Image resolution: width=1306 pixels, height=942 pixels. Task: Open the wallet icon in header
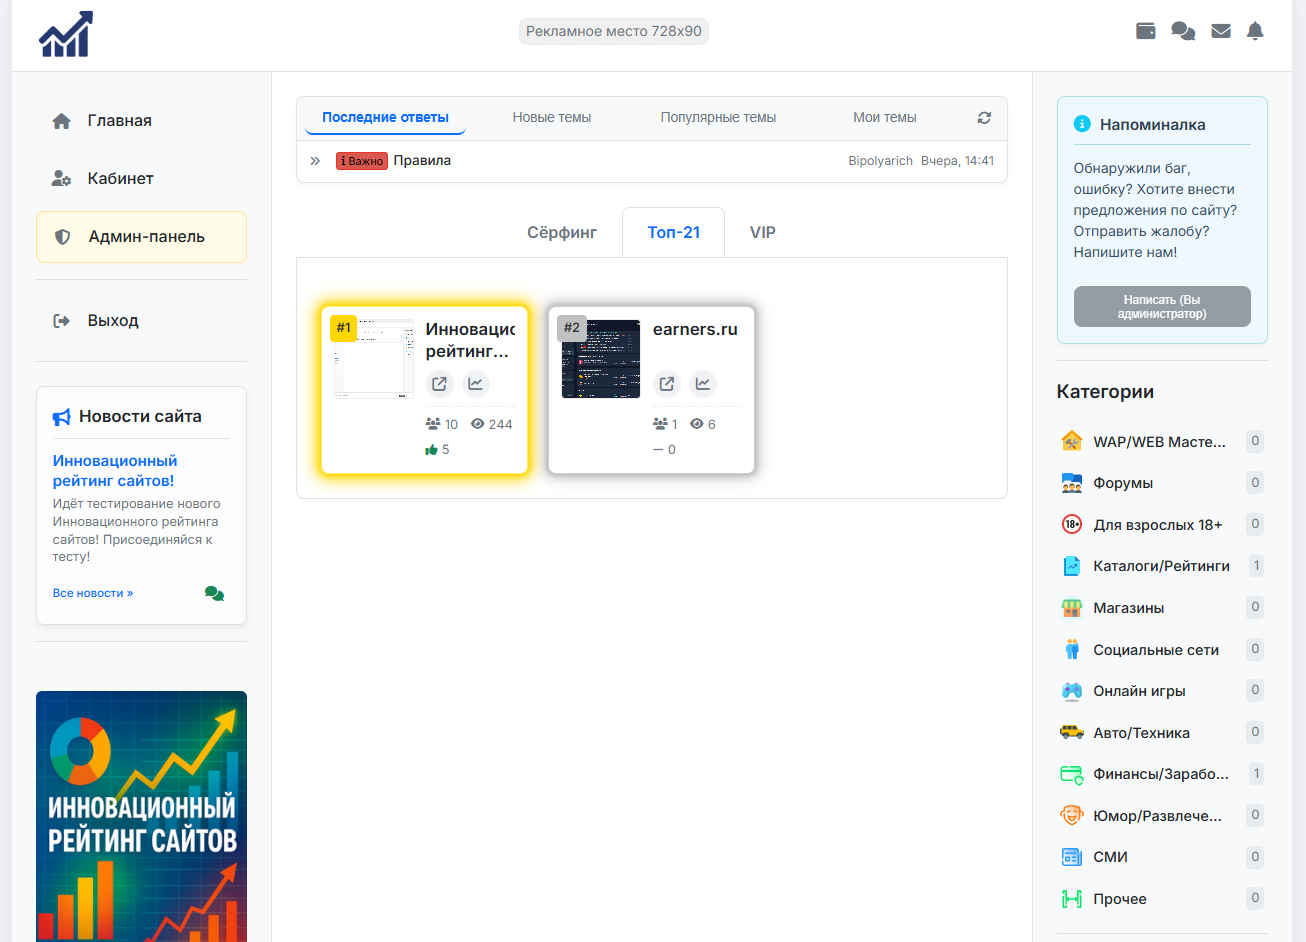tap(1146, 31)
